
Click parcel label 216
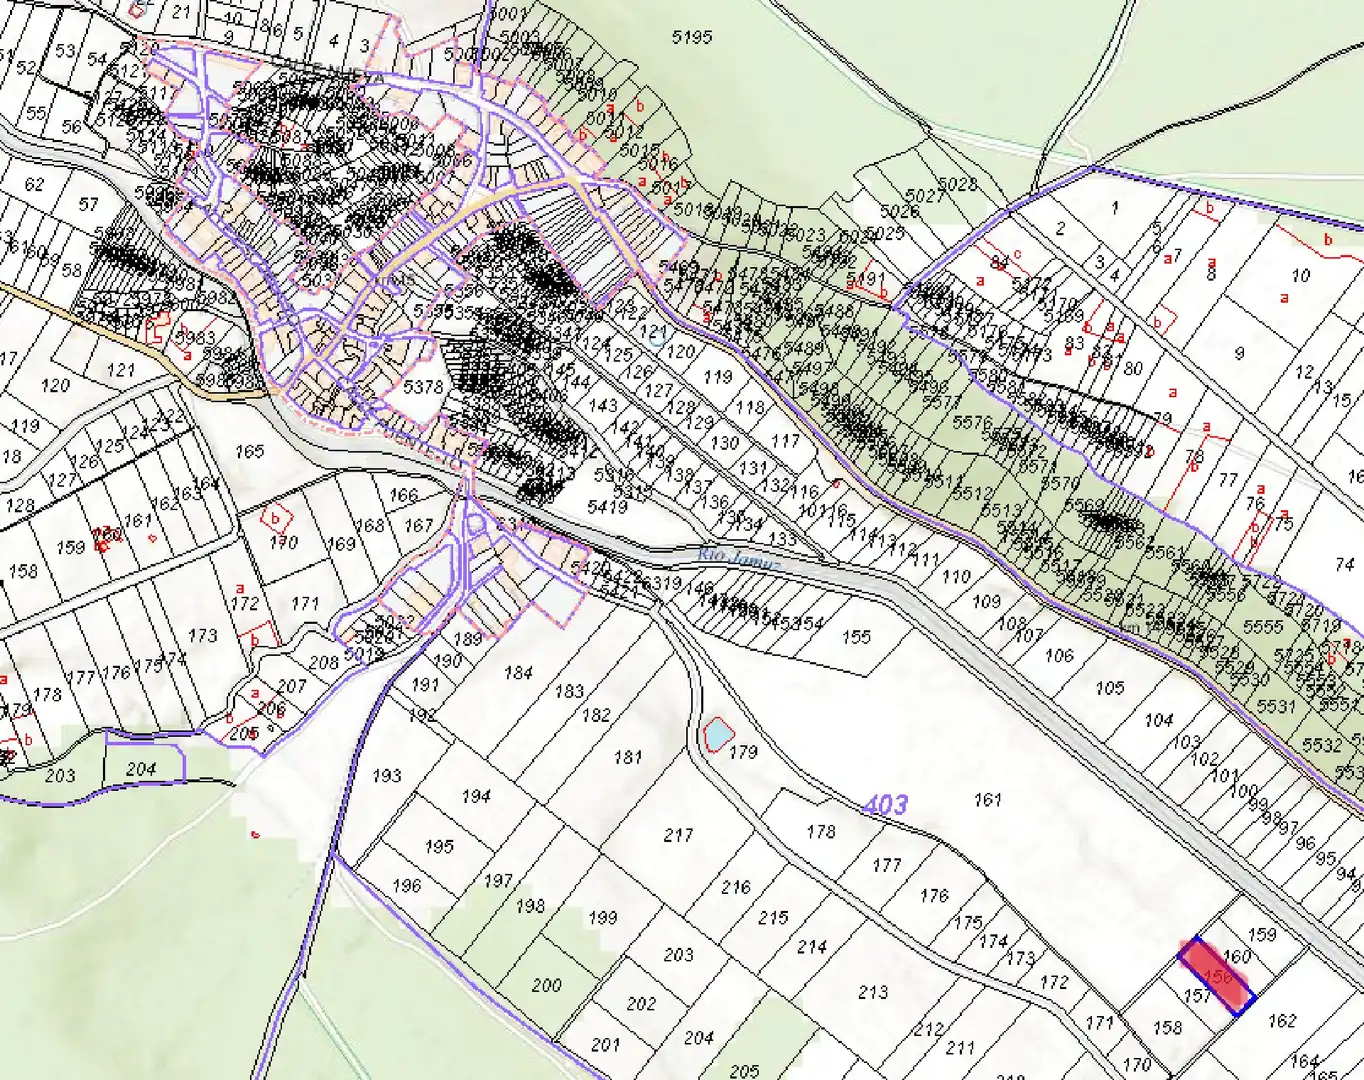[x=736, y=886]
